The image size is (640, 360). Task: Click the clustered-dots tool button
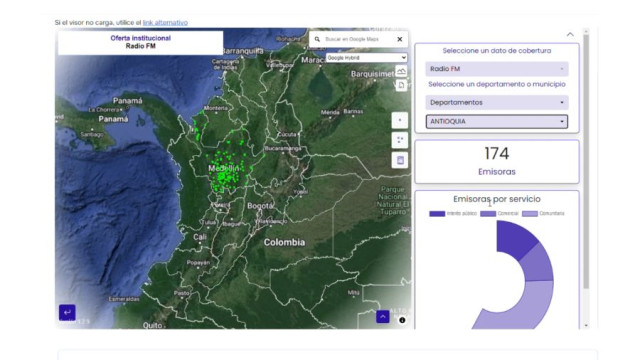pyautogui.click(x=400, y=140)
